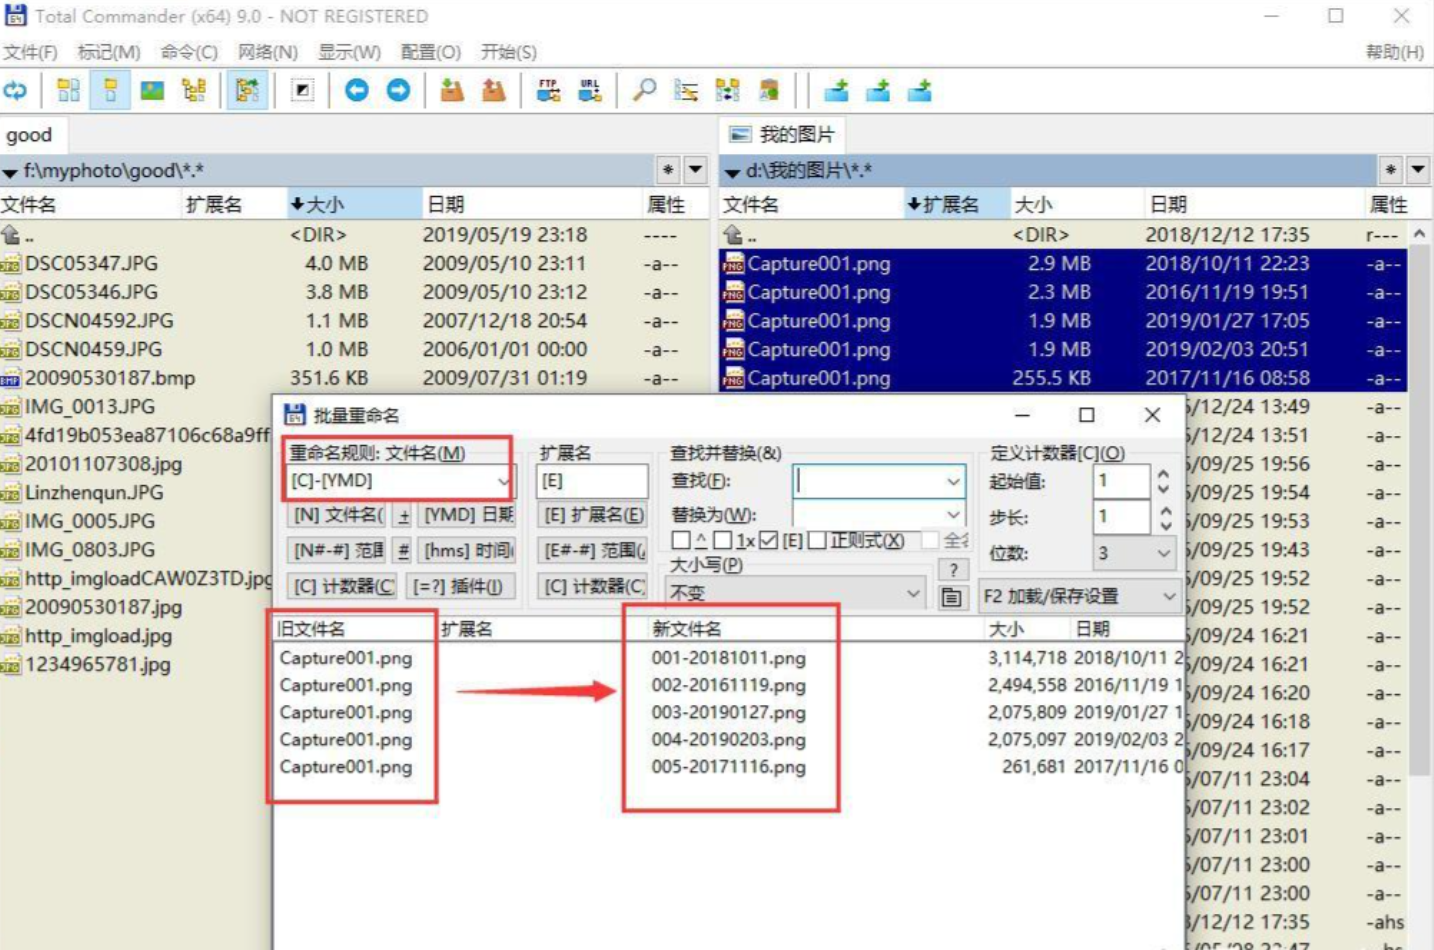Click the invert selection toolbar icon
The width and height of the screenshot is (1434, 950).
click(x=302, y=91)
